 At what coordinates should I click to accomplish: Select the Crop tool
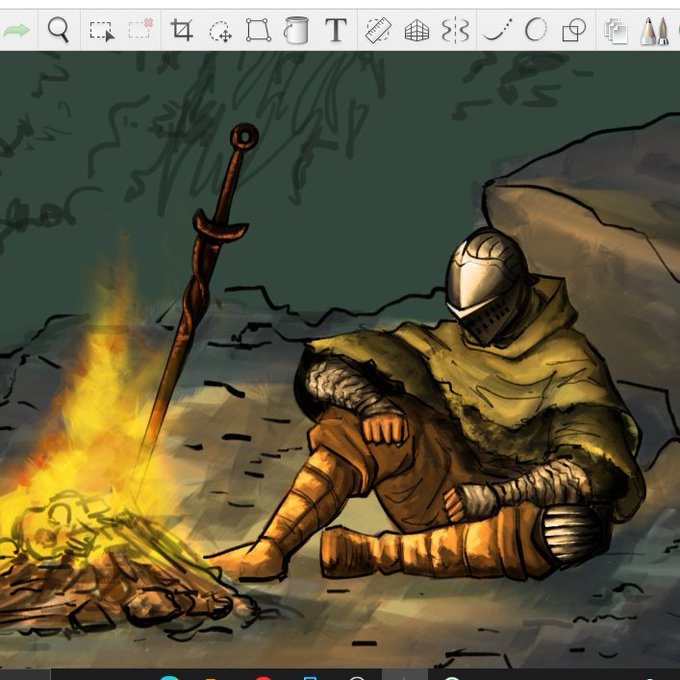click(182, 30)
